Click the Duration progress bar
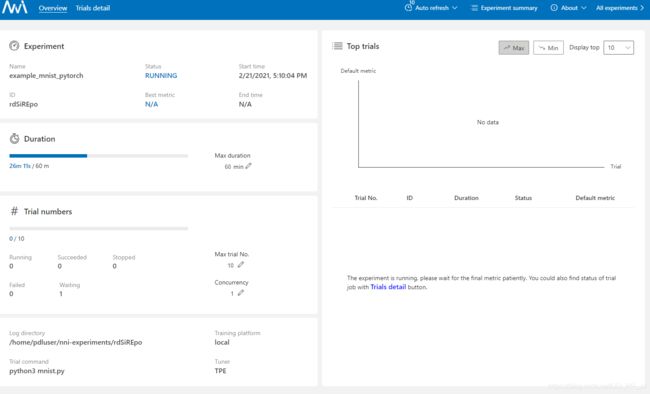 pos(99,156)
